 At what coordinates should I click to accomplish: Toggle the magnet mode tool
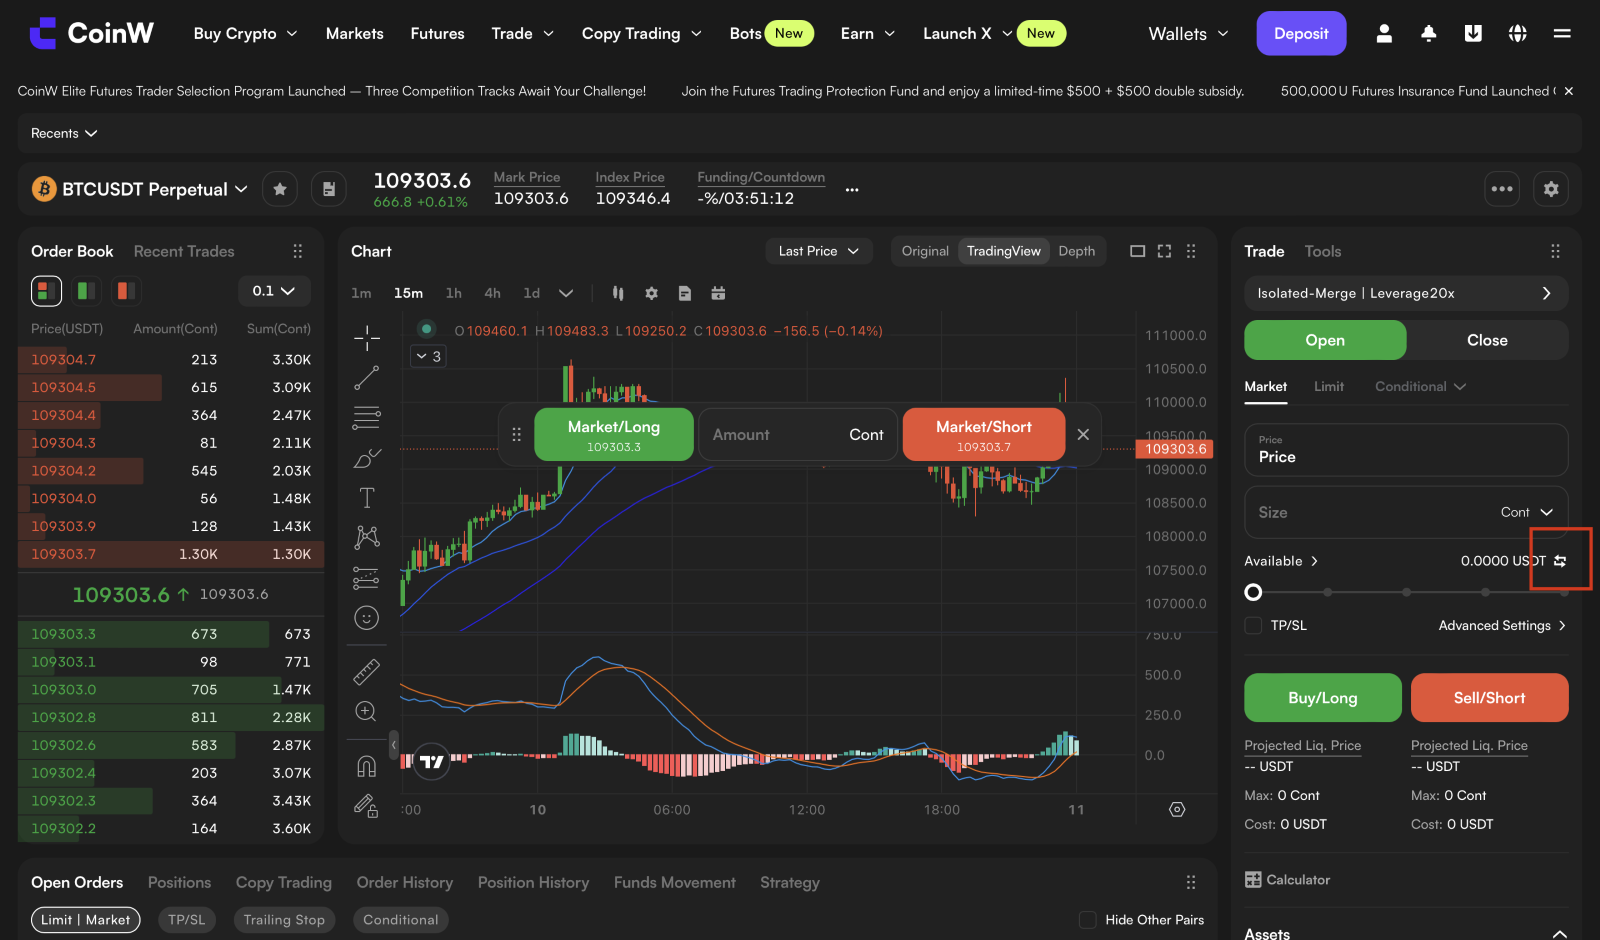click(x=367, y=767)
